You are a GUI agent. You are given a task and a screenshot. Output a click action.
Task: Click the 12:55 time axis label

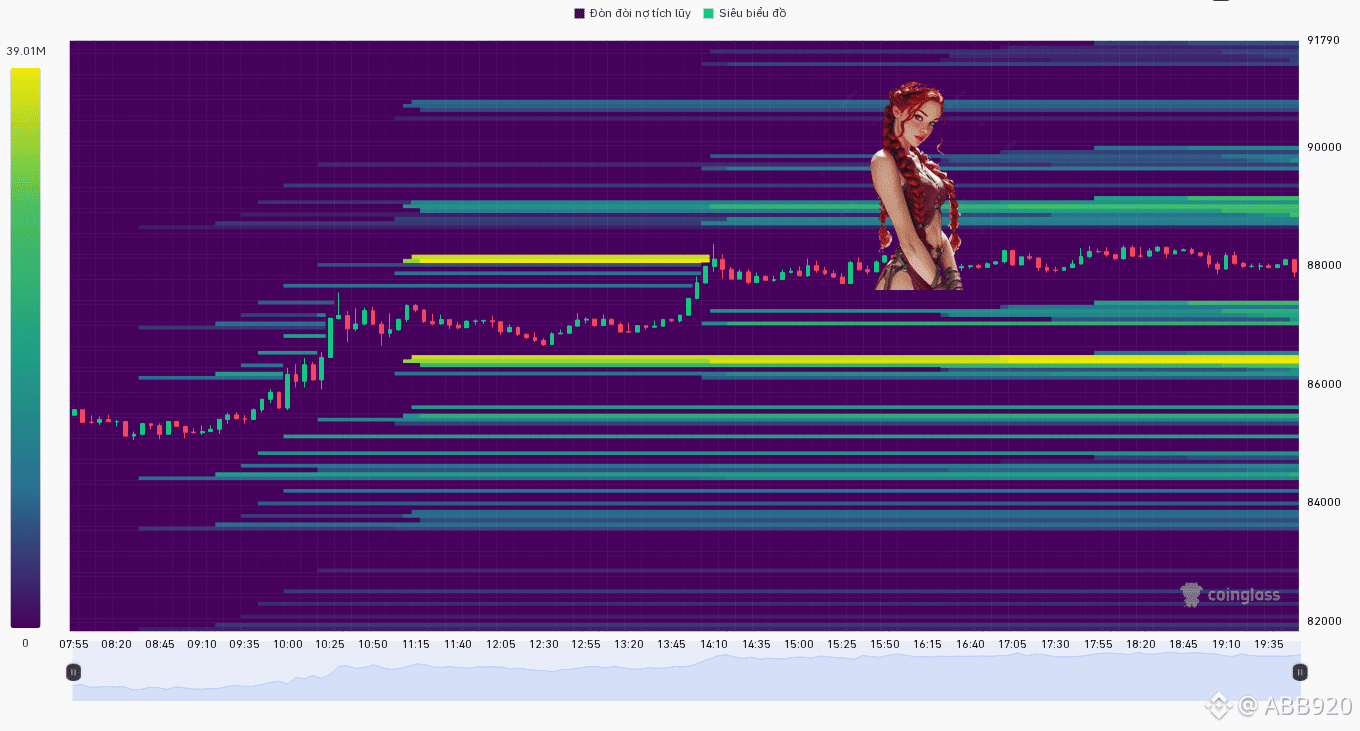(x=586, y=645)
